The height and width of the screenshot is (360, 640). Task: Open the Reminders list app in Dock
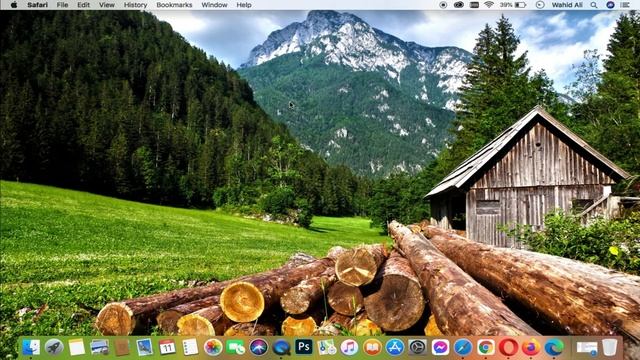tap(190, 347)
